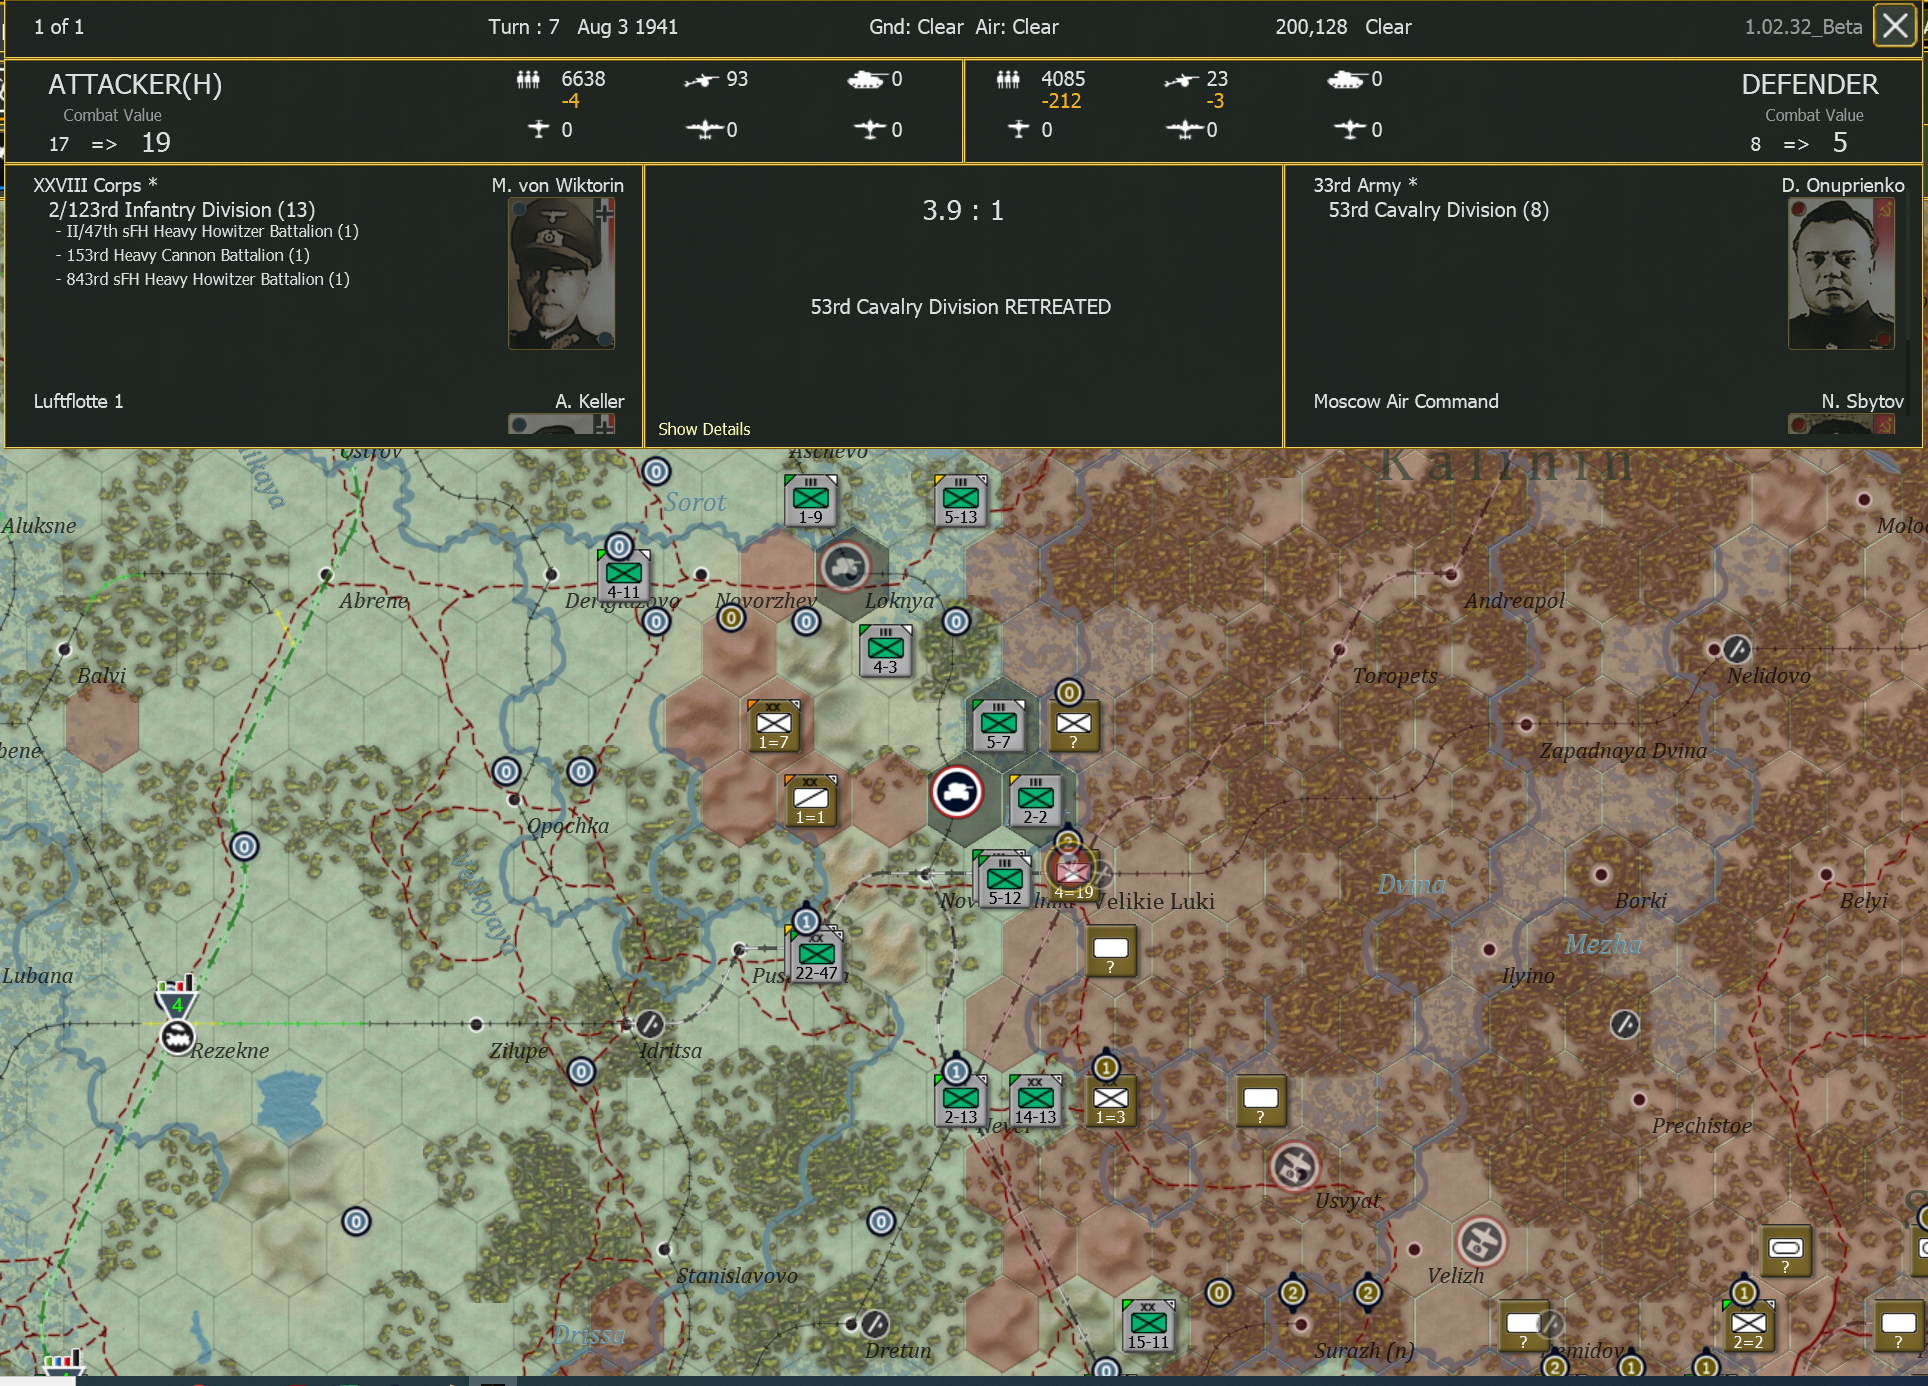Click the rail repair icon near Idritsa
The width and height of the screenshot is (1928, 1386).
point(650,1024)
